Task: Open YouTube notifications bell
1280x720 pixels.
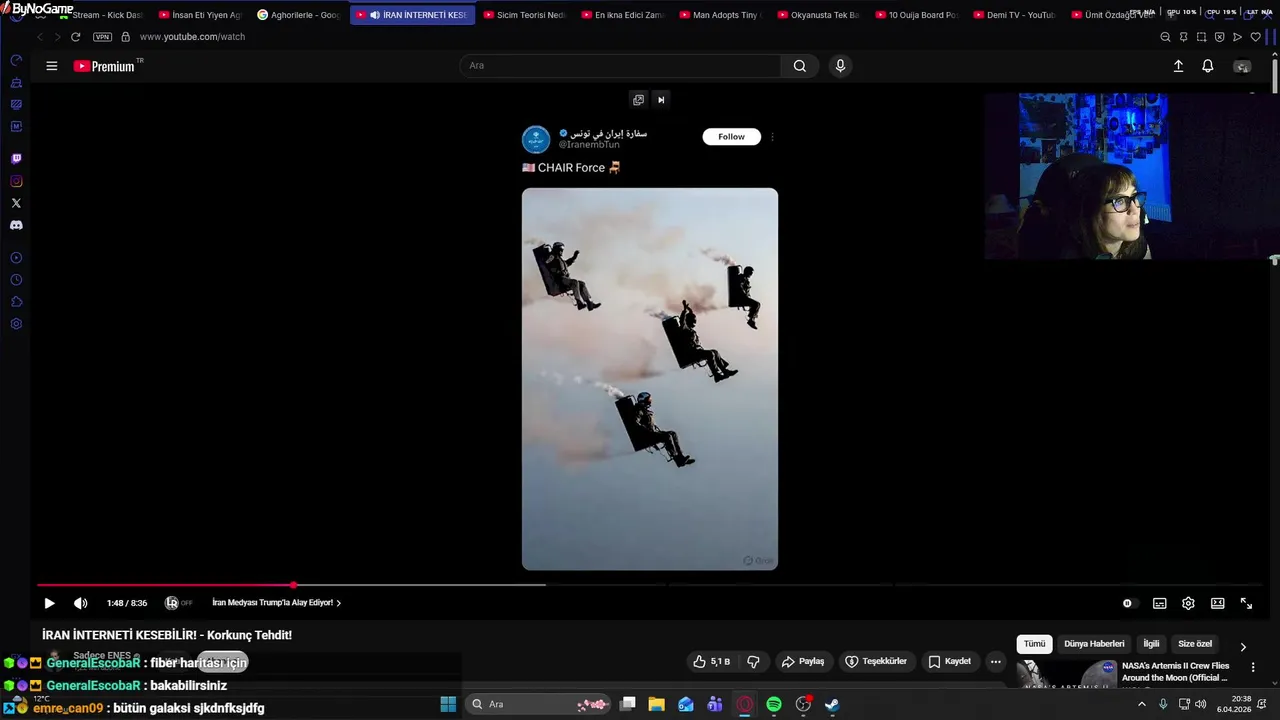Action: pos(1208,66)
